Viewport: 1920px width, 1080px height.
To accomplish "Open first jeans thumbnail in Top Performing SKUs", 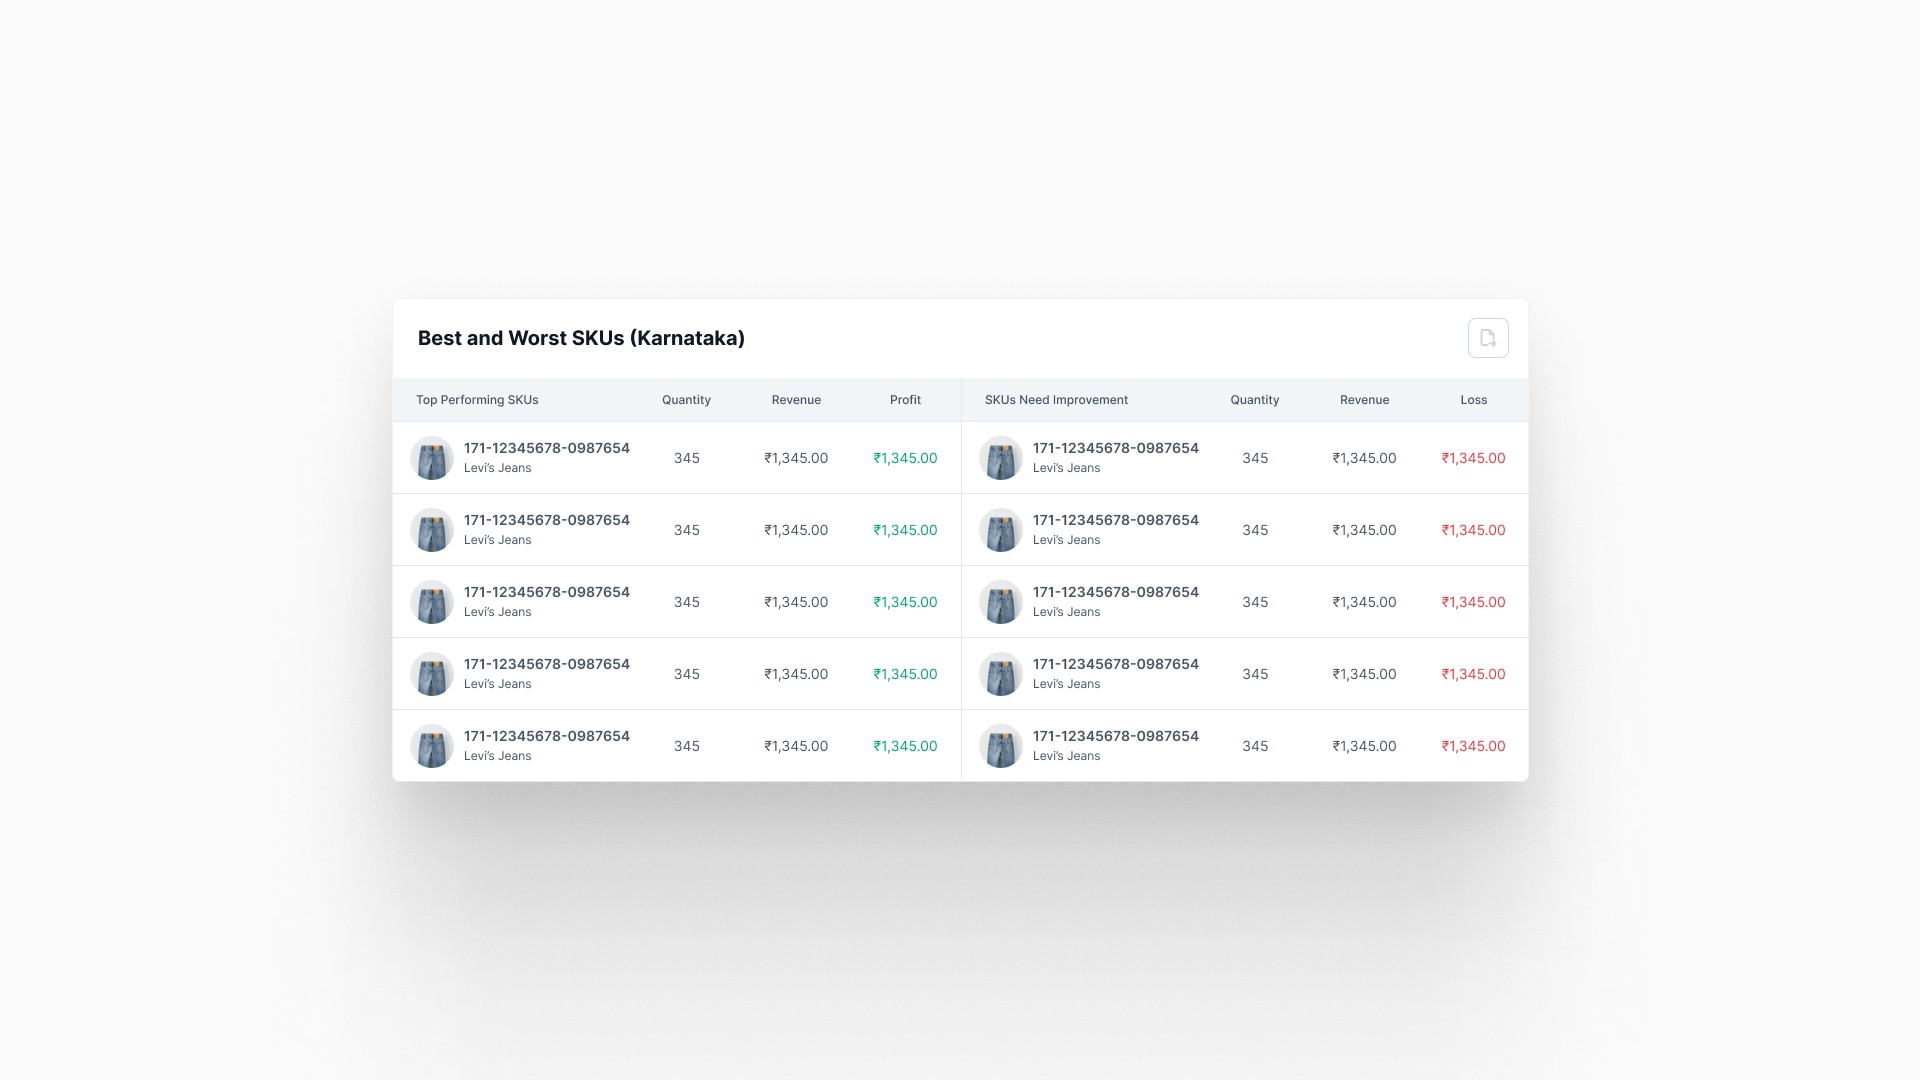I will (432, 458).
